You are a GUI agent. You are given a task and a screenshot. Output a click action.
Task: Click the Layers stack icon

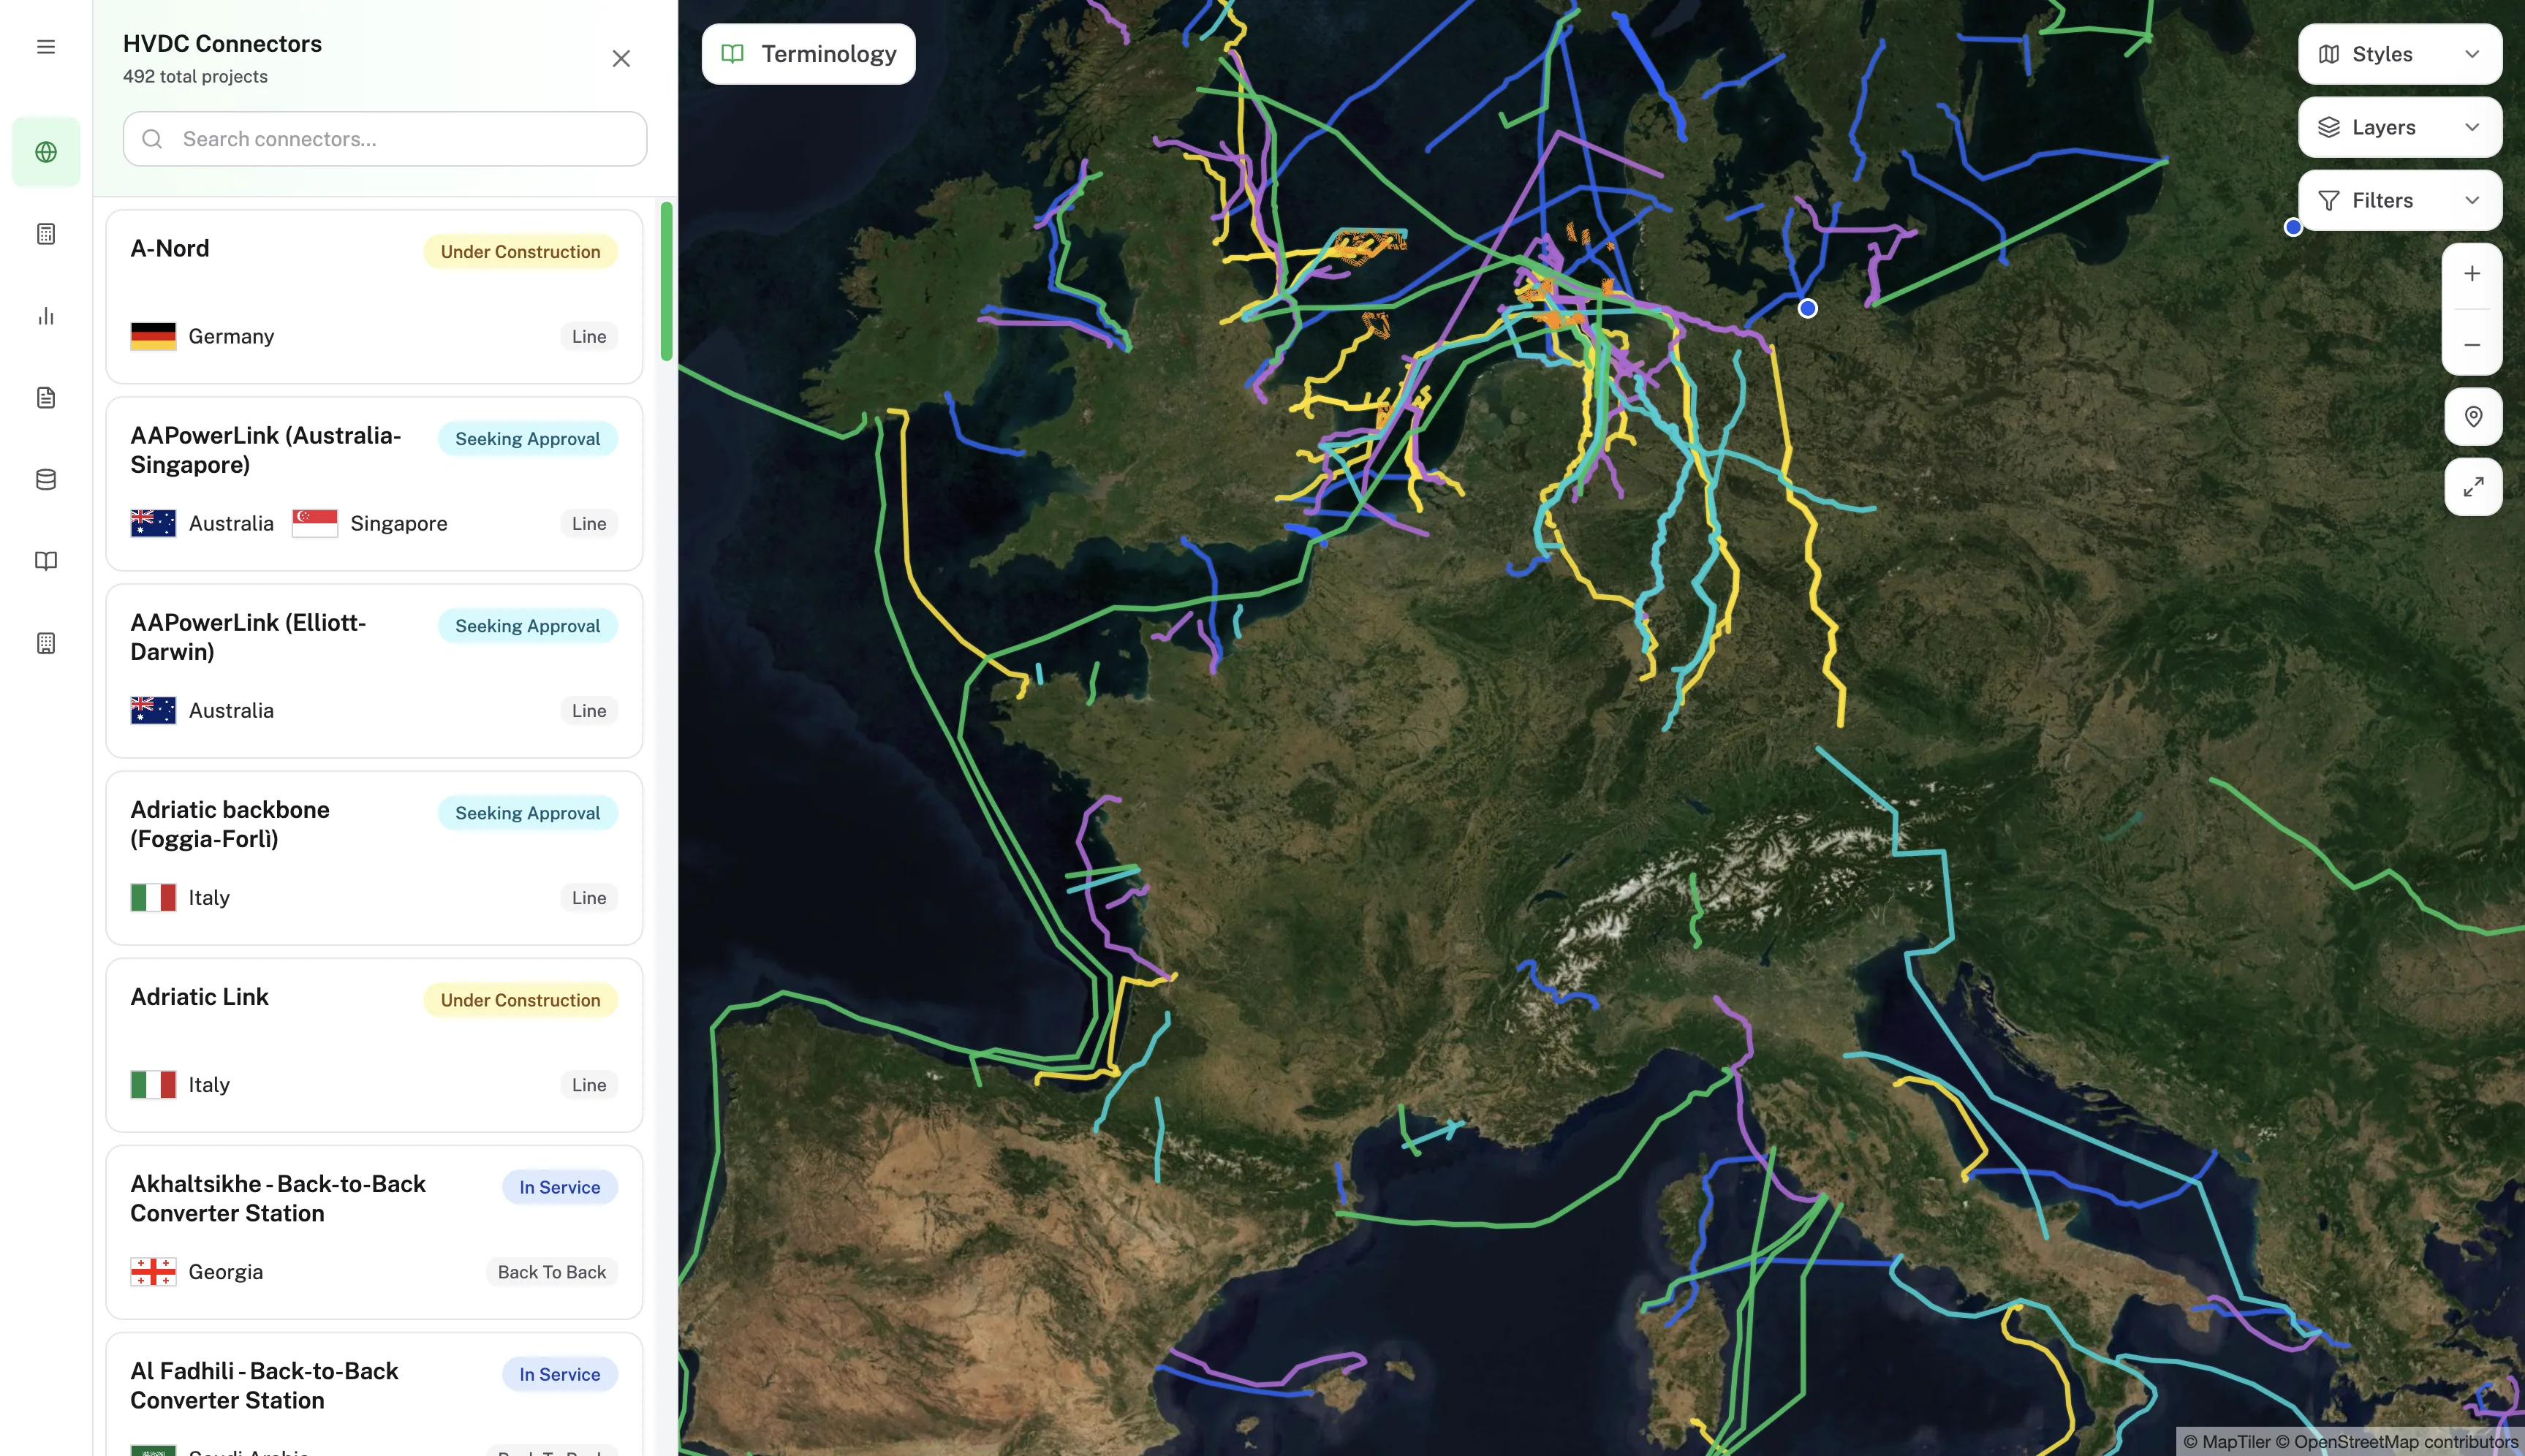point(2329,127)
